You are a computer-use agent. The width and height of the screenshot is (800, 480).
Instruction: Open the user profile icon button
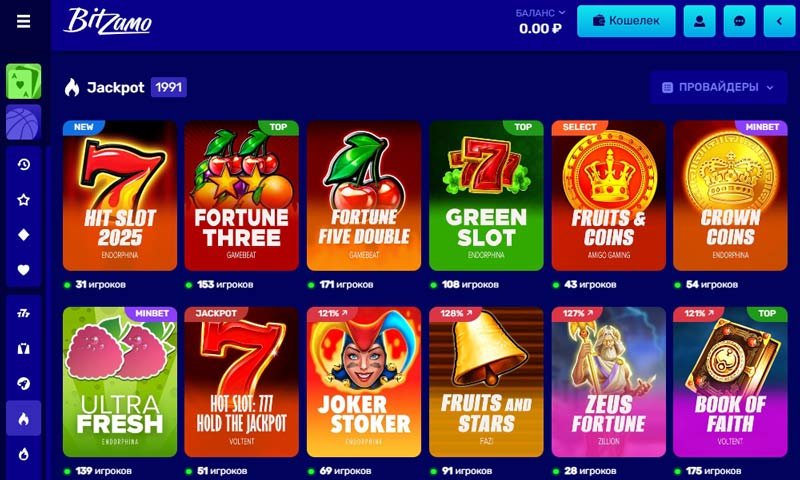click(699, 21)
